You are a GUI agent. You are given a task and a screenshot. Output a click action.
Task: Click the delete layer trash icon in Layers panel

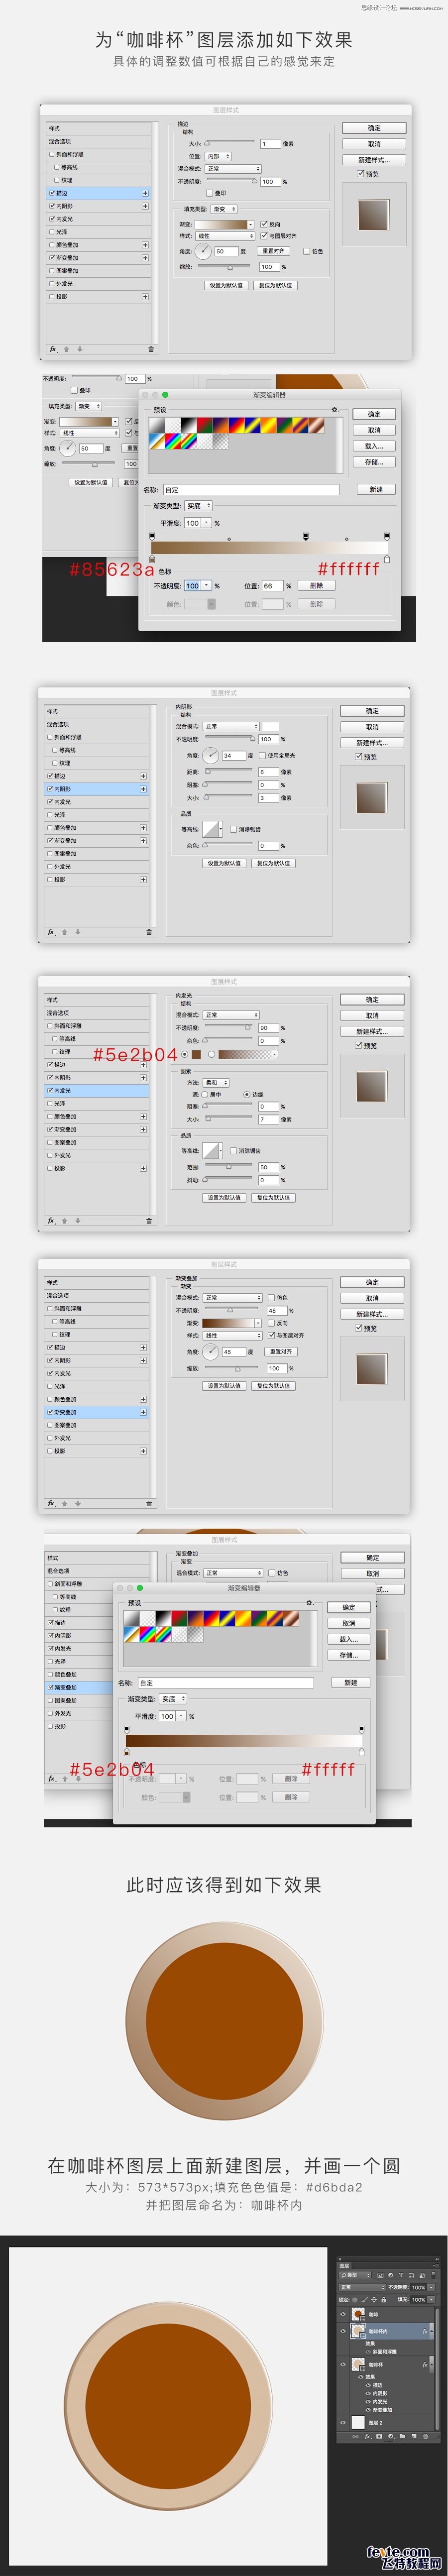(x=426, y=2436)
